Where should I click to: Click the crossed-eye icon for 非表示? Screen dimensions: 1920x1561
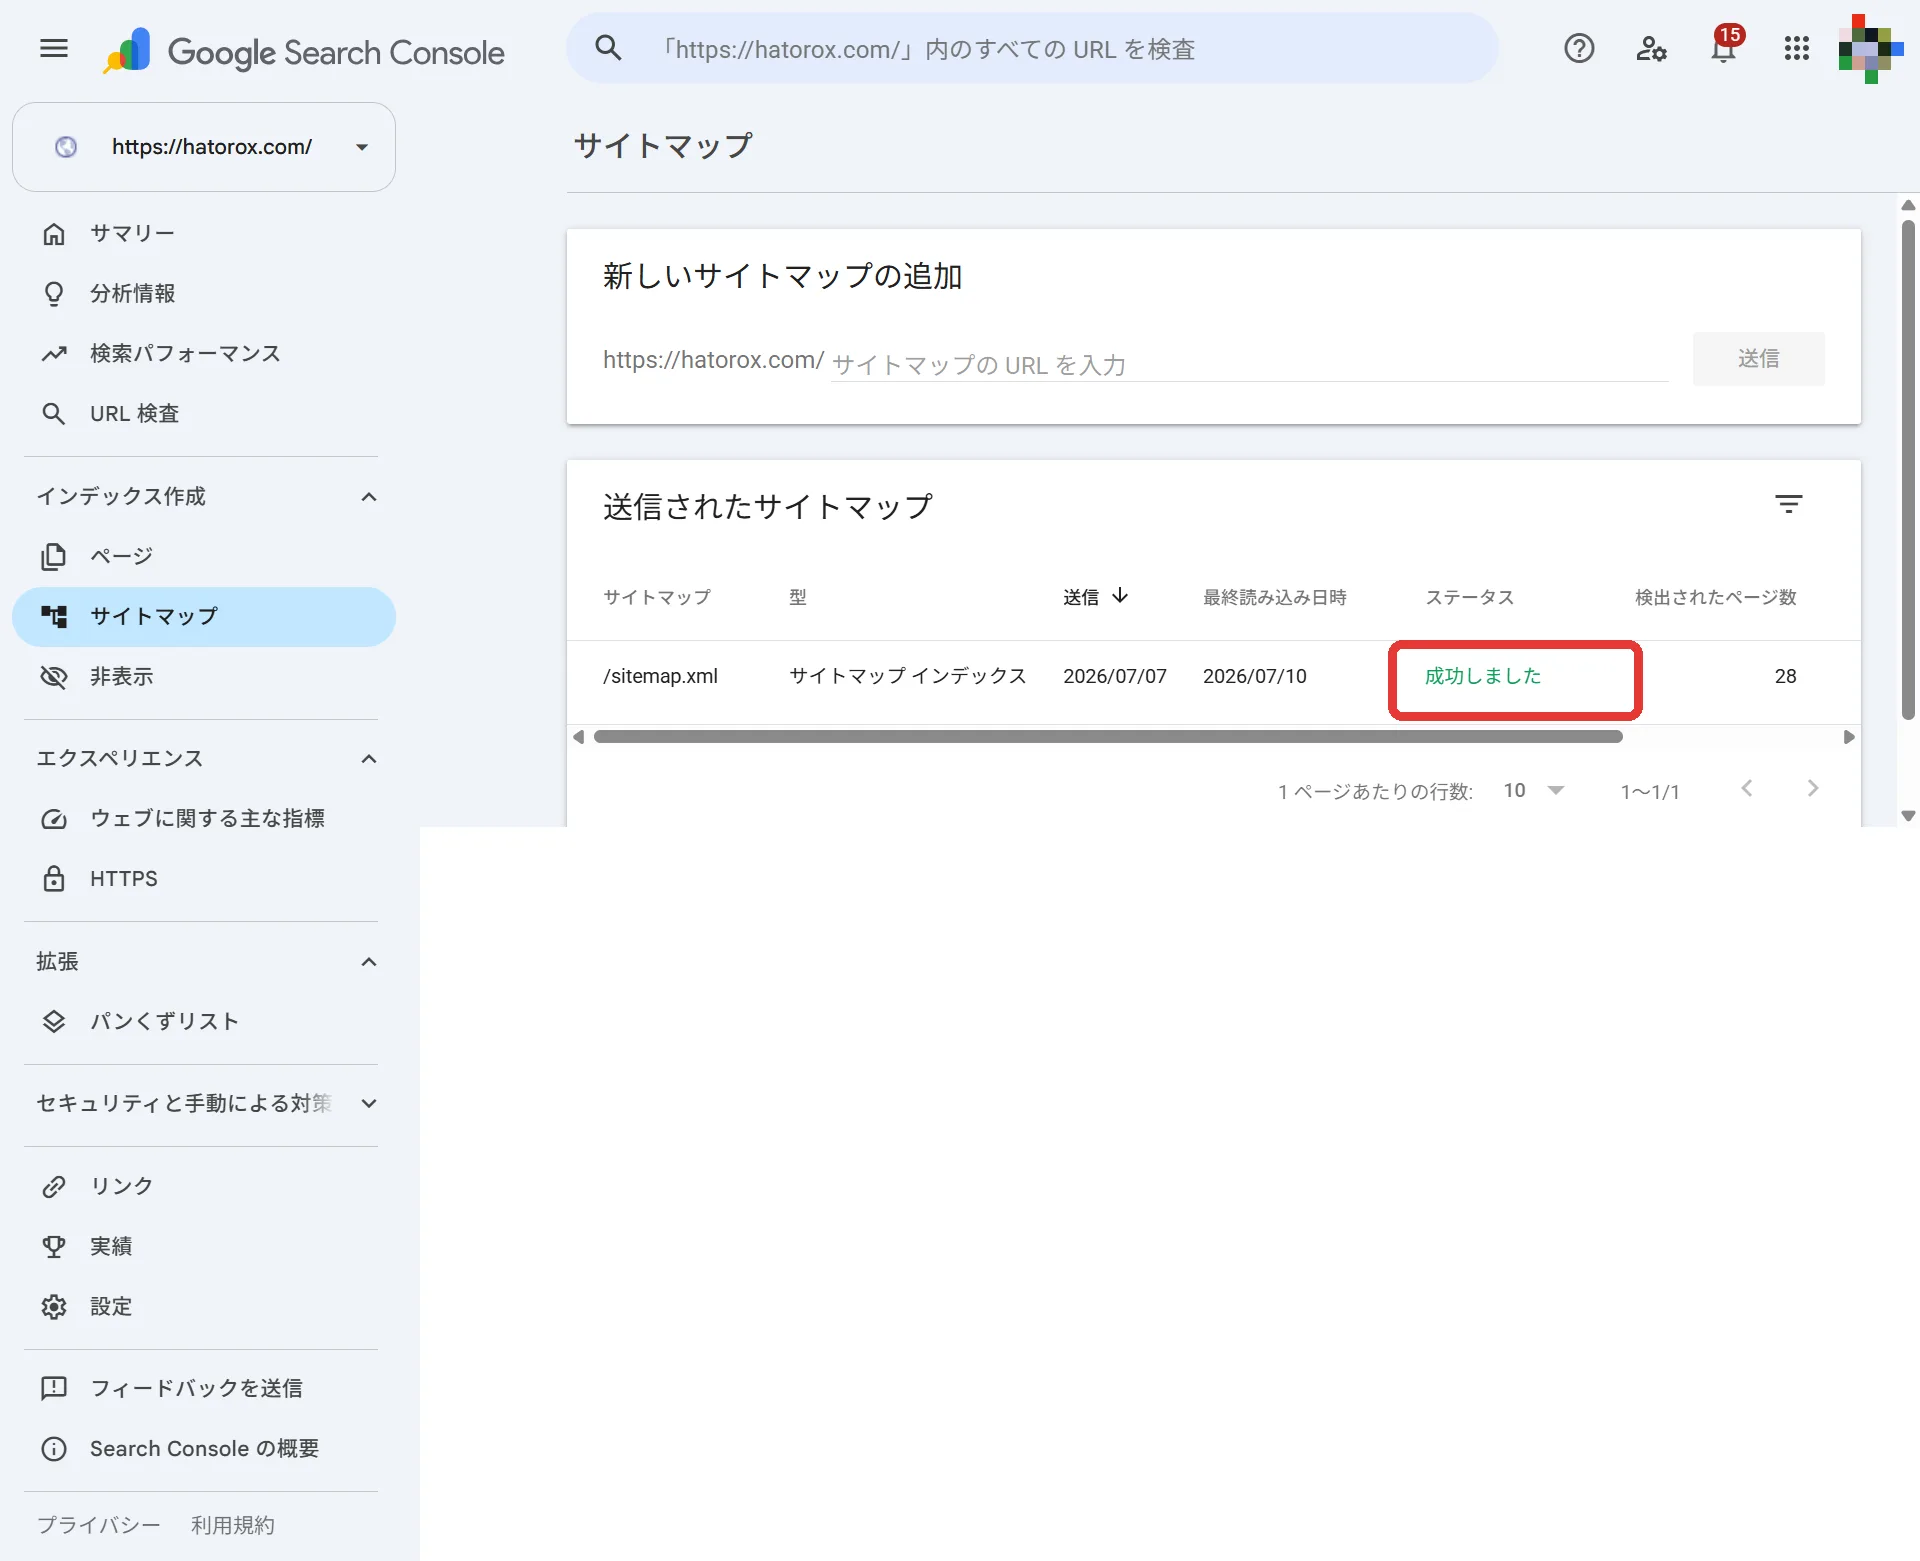tap(54, 676)
